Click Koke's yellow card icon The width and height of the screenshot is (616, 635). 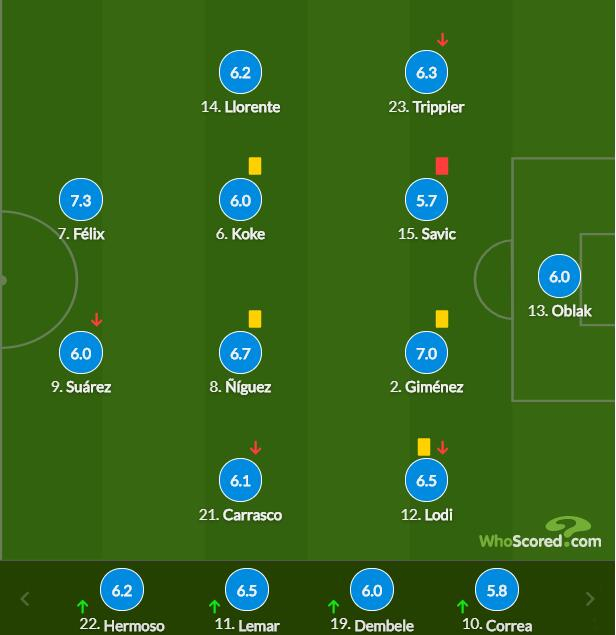tap(255, 166)
